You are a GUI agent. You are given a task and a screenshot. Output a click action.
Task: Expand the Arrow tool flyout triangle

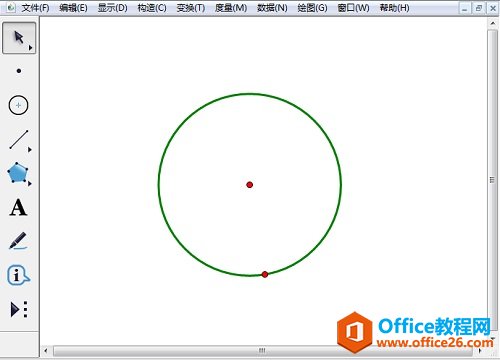pyautogui.click(x=31, y=48)
